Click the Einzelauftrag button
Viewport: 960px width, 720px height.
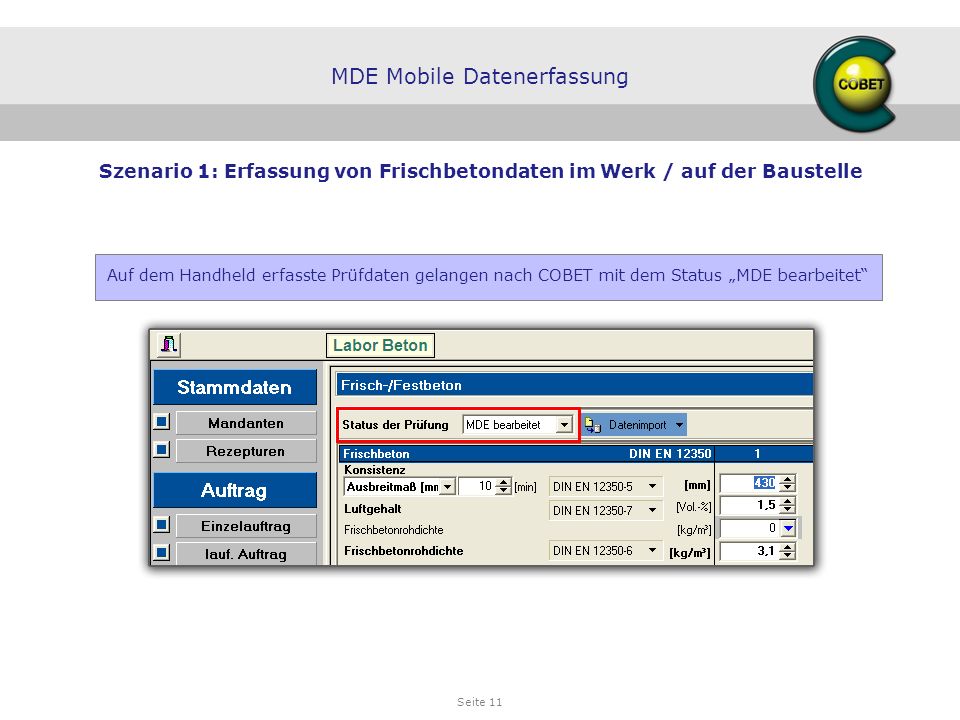[x=246, y=526]
